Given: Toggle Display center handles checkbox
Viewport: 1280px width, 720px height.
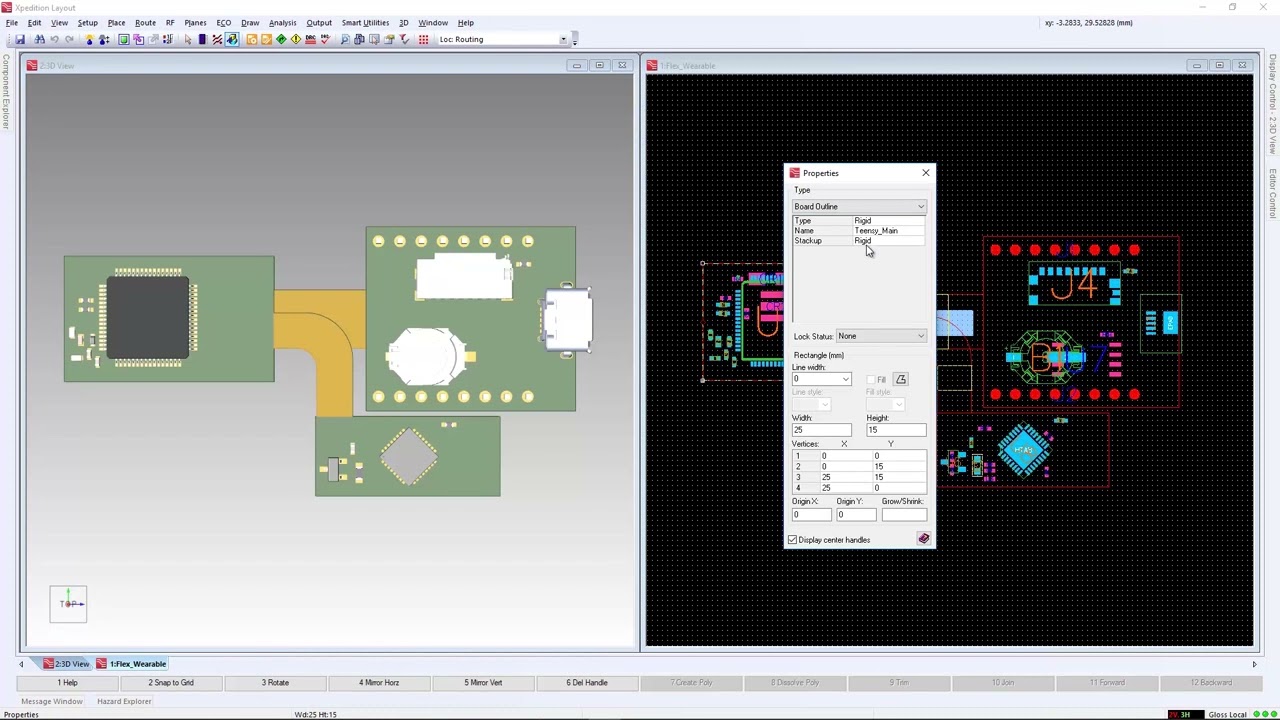Looking at the screenshot, I should coord(792,540).
